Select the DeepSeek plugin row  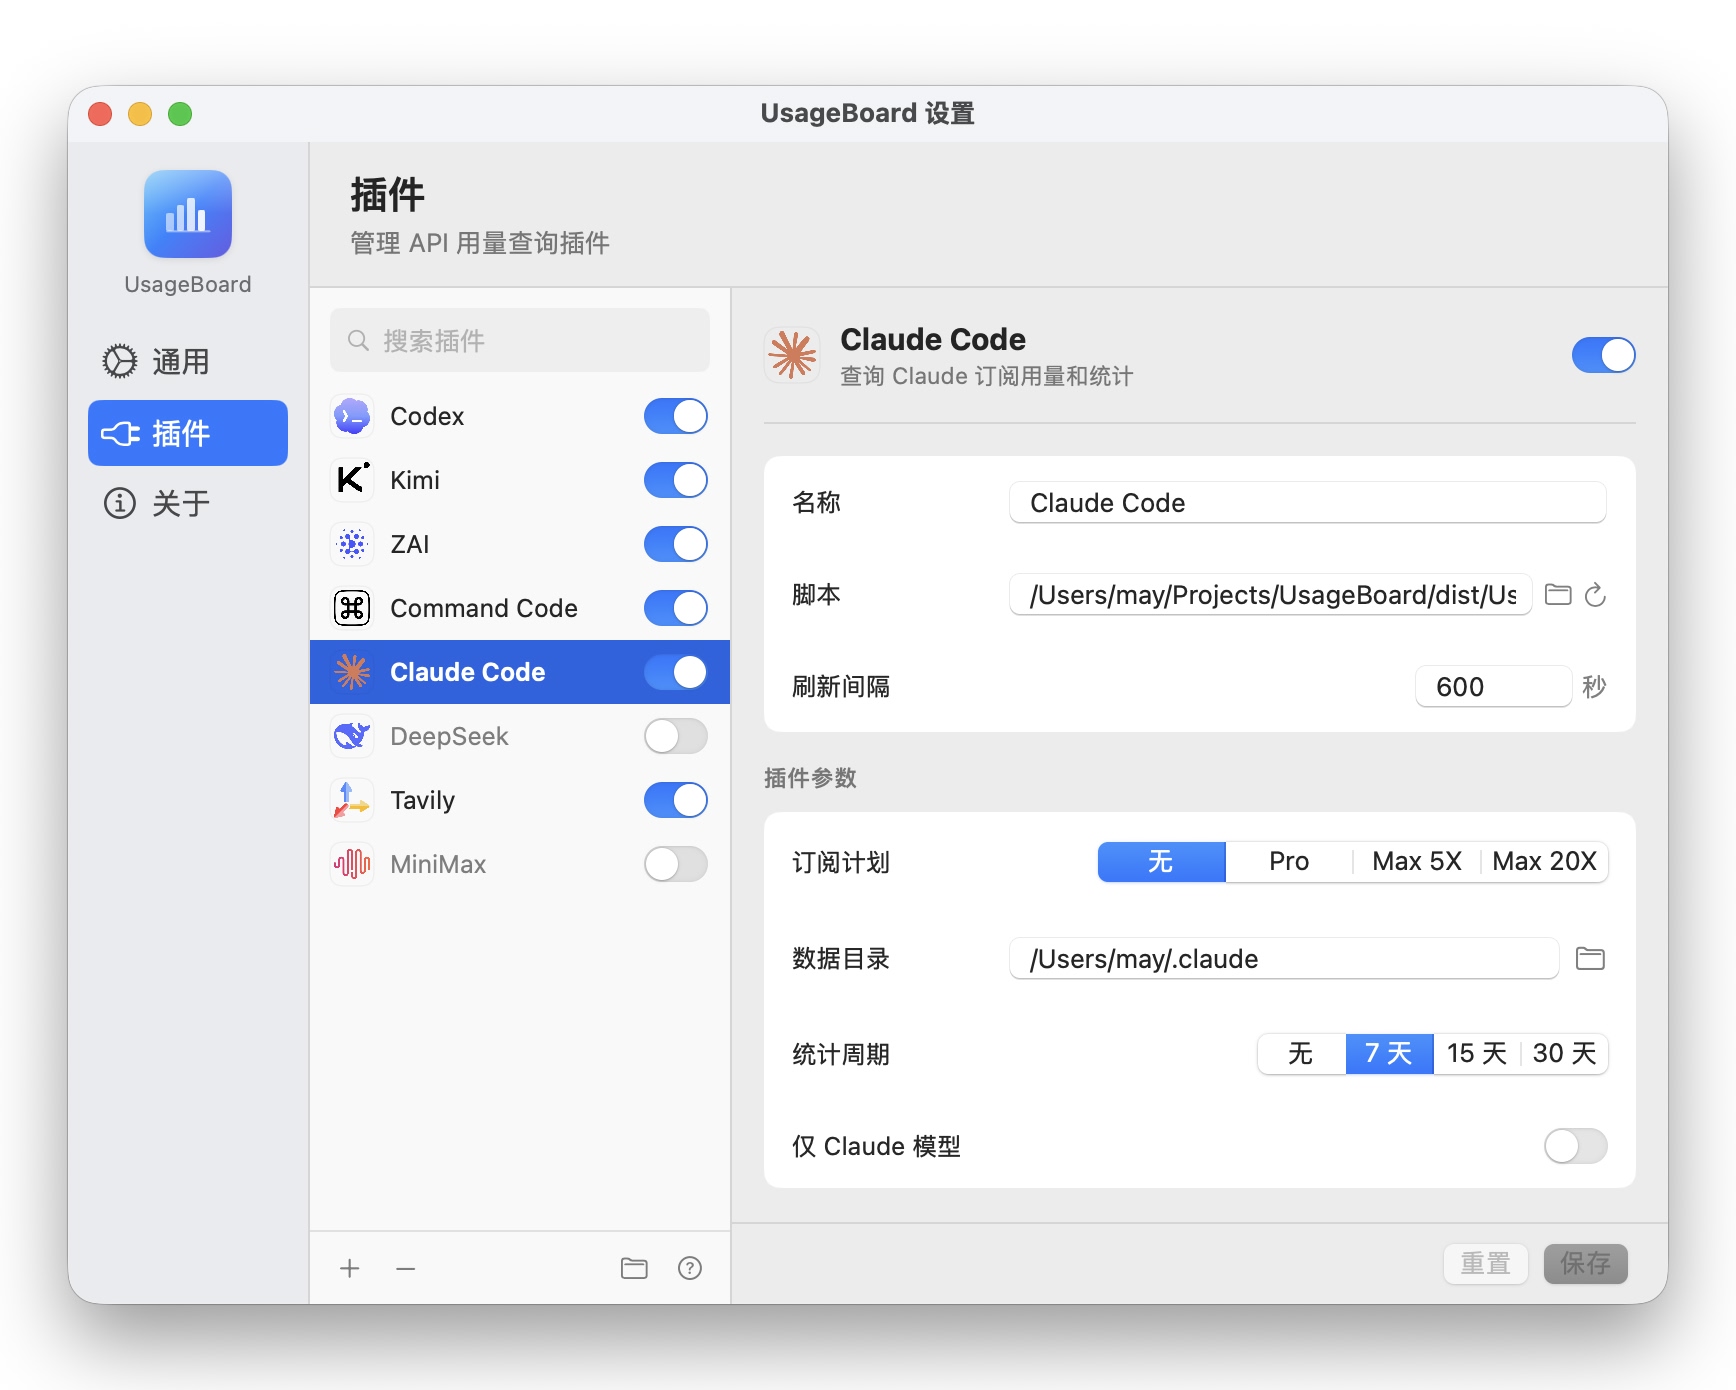[520, 736]
